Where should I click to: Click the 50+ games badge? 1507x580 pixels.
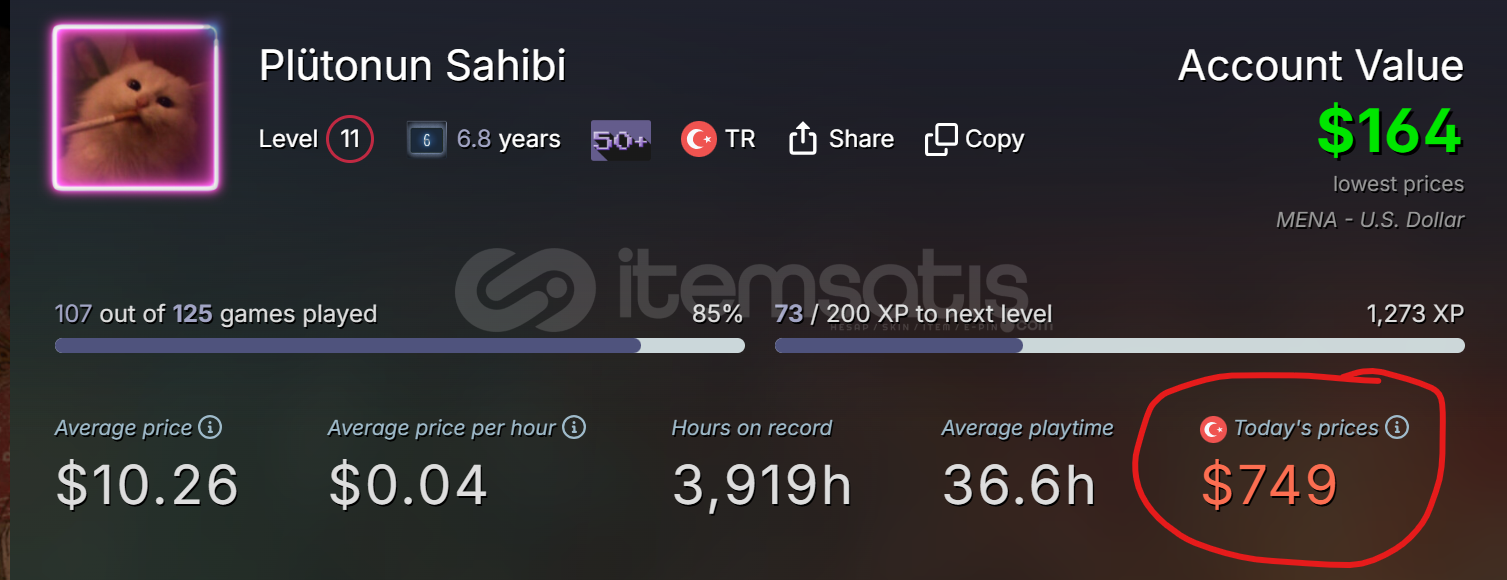coord(620,140)
